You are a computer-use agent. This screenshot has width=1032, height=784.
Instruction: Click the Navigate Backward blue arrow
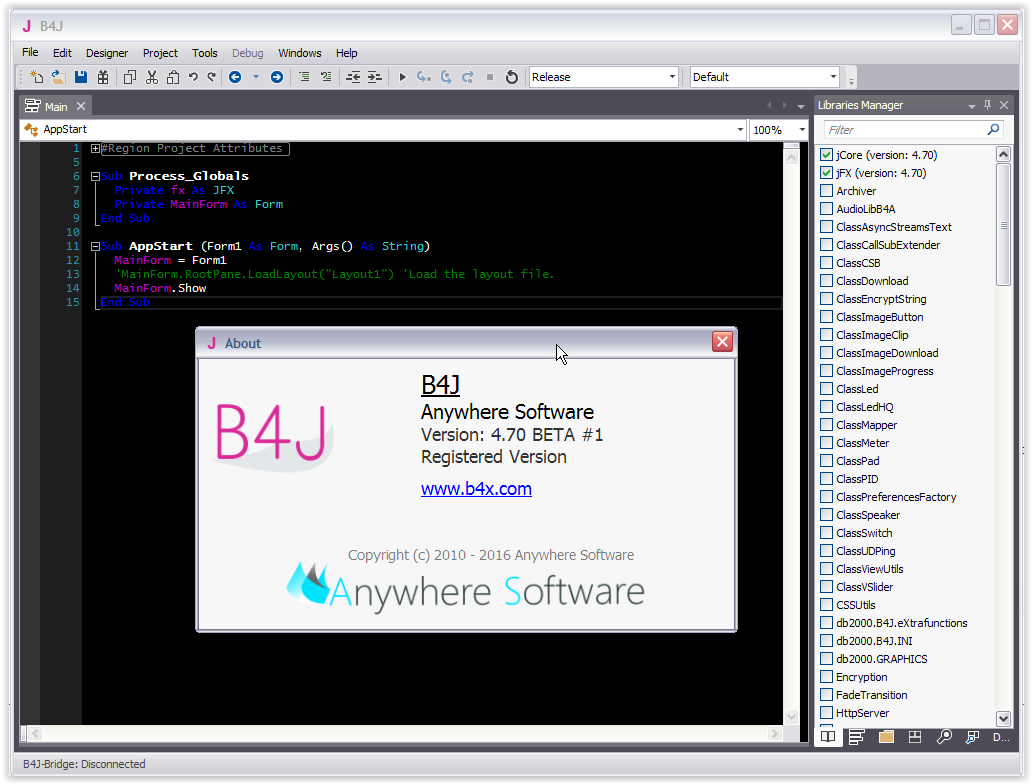point(235,77)
